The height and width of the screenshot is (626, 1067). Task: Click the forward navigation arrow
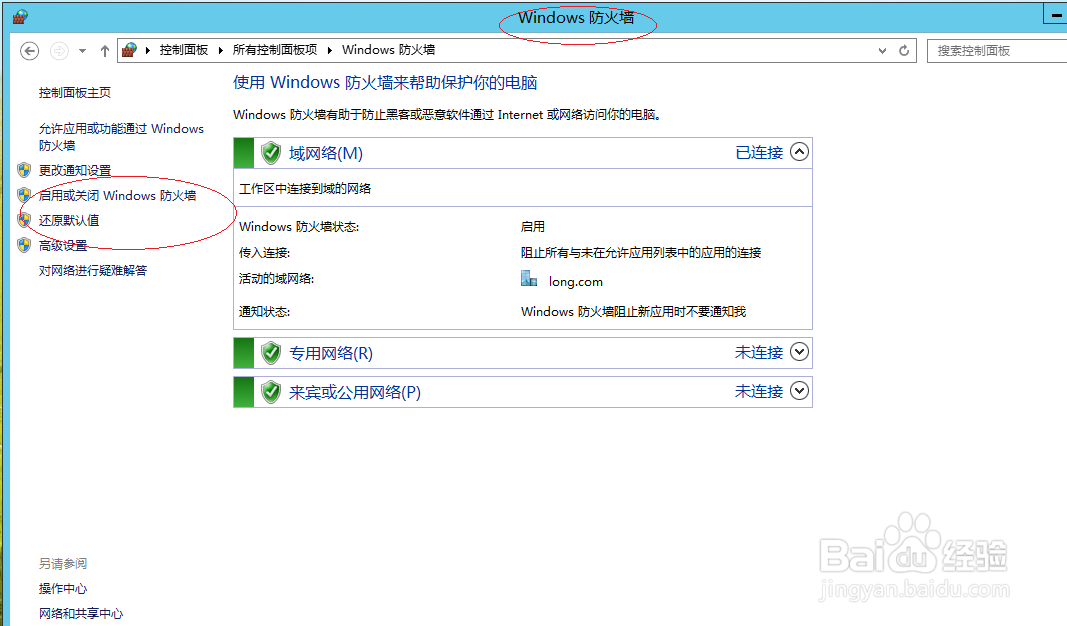pos(60,51)
